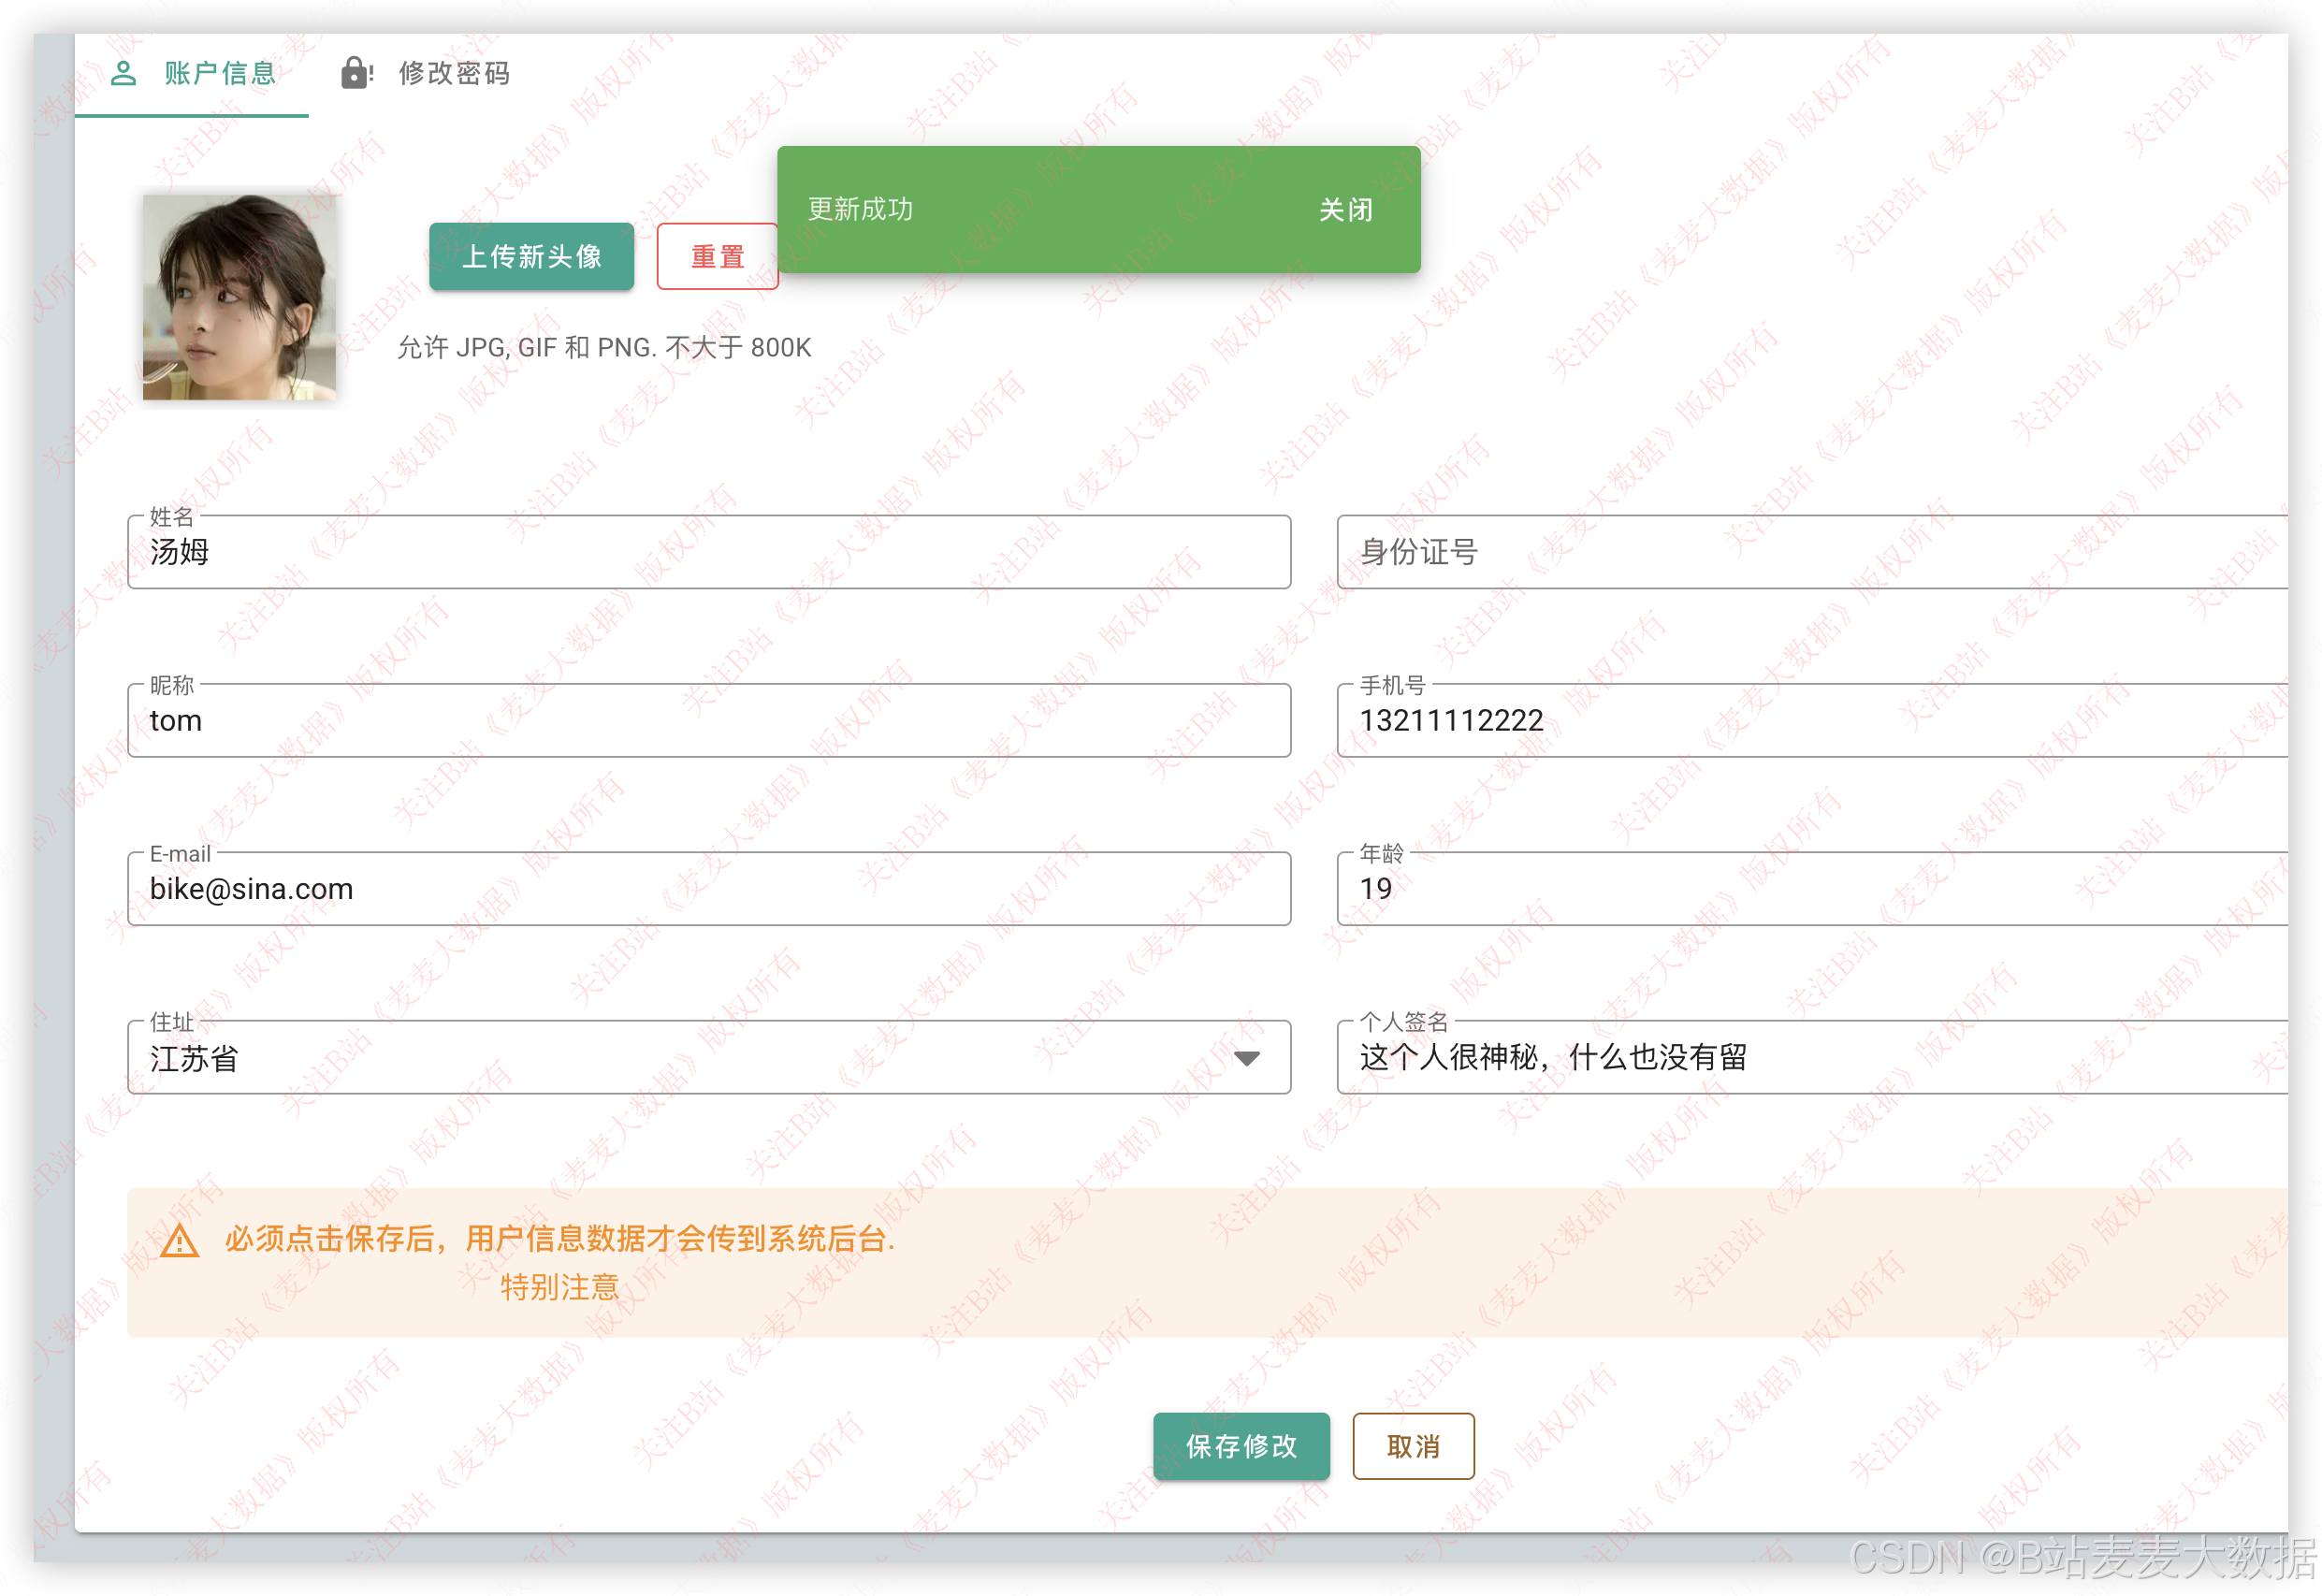Click the 上传新头像 button

[531, 257]
